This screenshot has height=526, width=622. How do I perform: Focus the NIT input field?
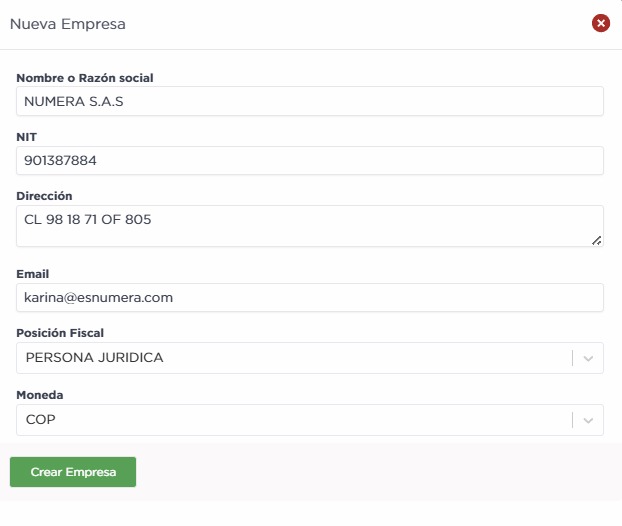[310, 161]
